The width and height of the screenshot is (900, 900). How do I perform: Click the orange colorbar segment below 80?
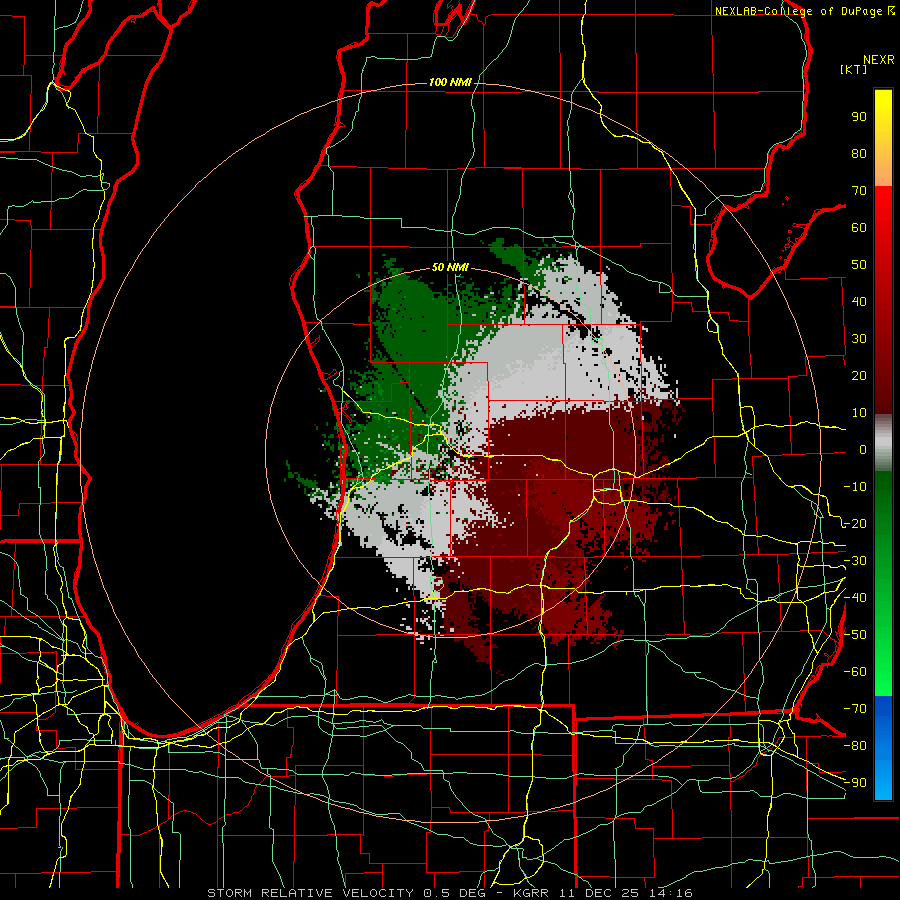(x=883, y=170)
